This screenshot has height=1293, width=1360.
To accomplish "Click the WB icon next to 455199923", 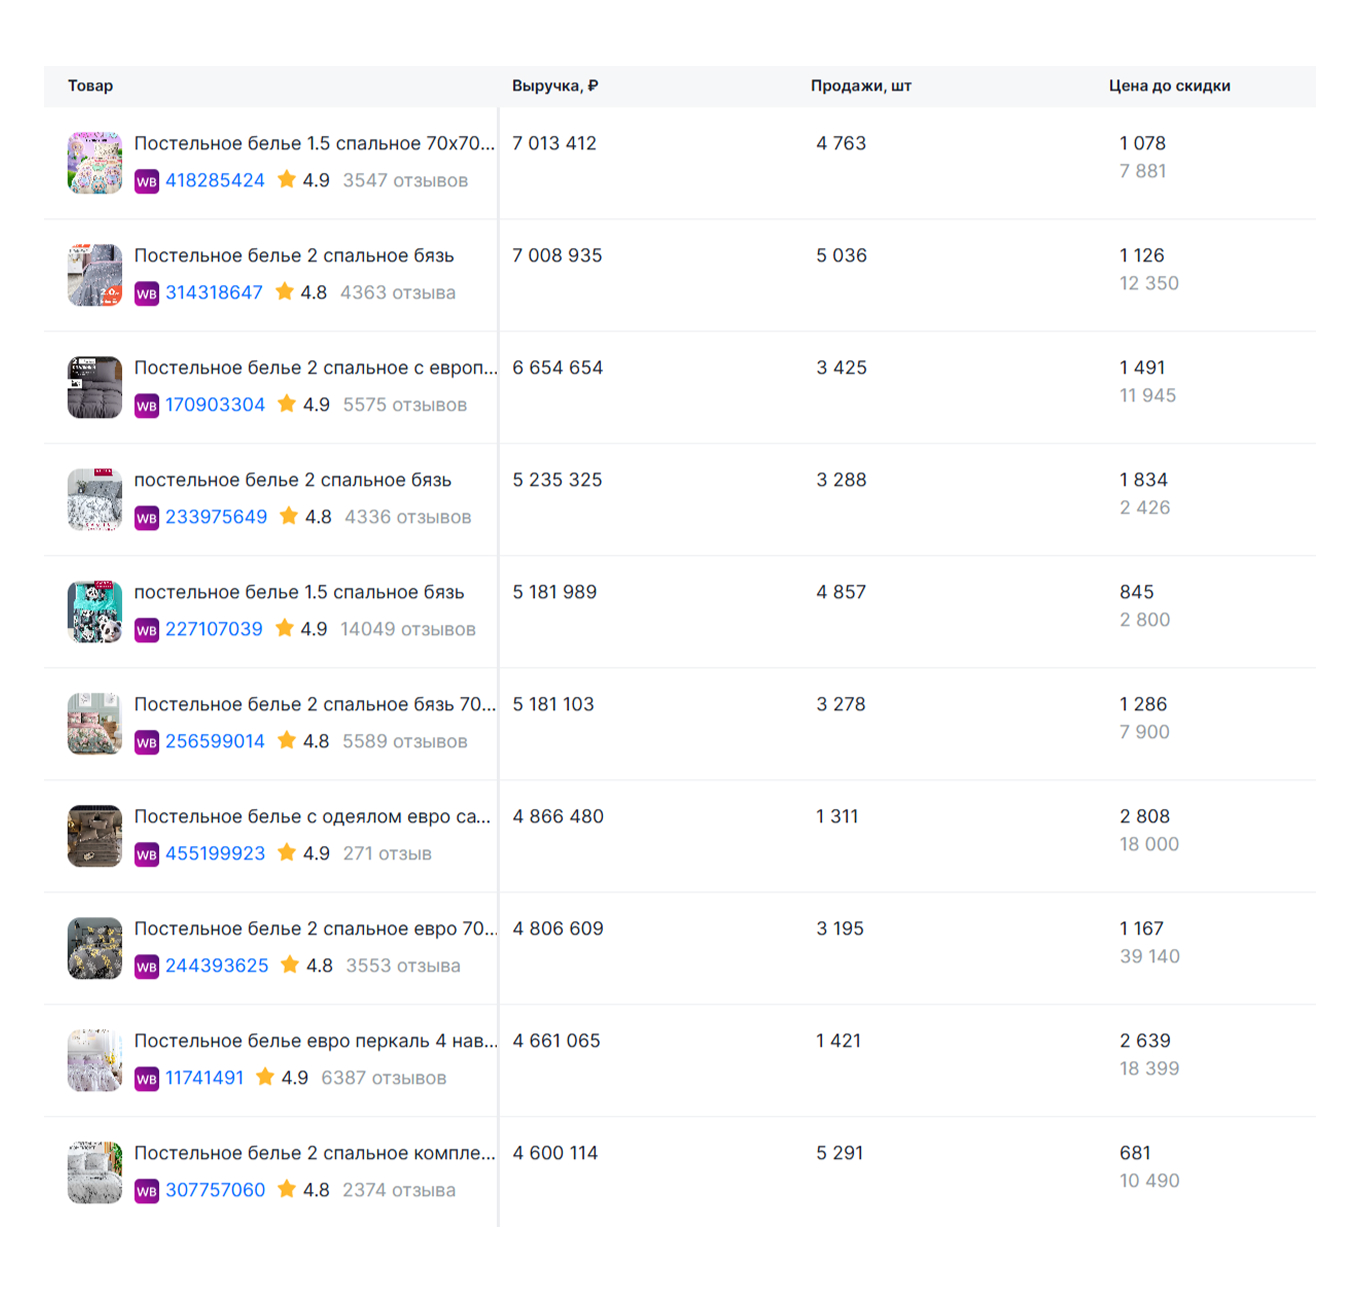I will point(146,854).
